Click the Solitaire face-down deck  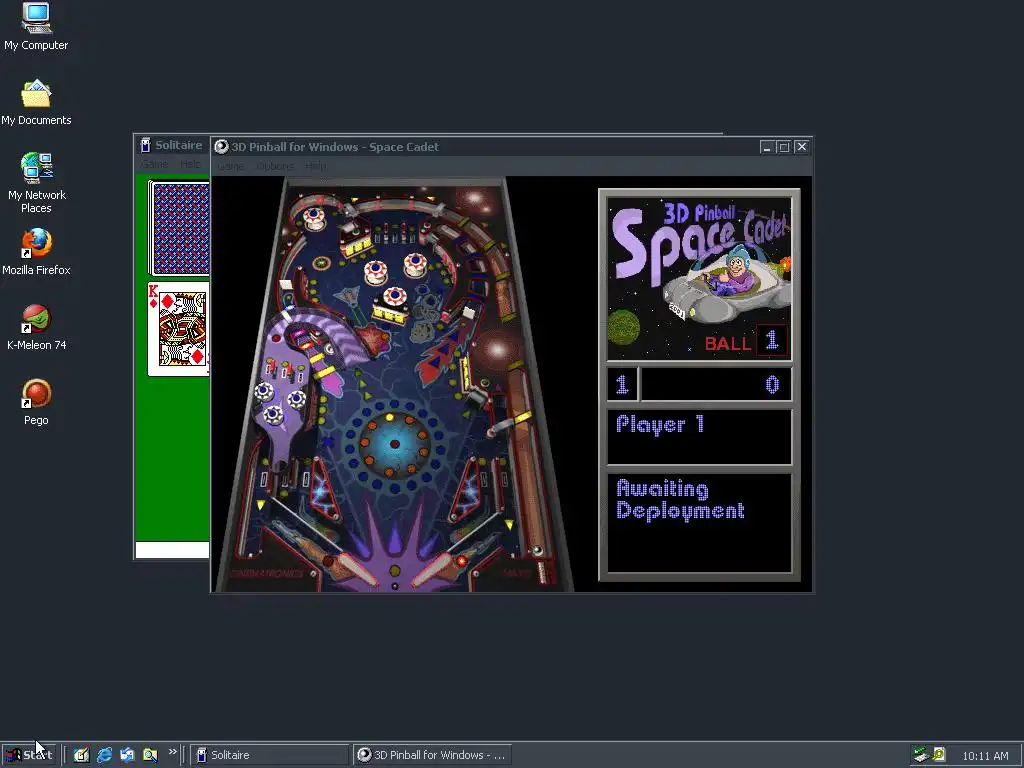tap(180, 228)
